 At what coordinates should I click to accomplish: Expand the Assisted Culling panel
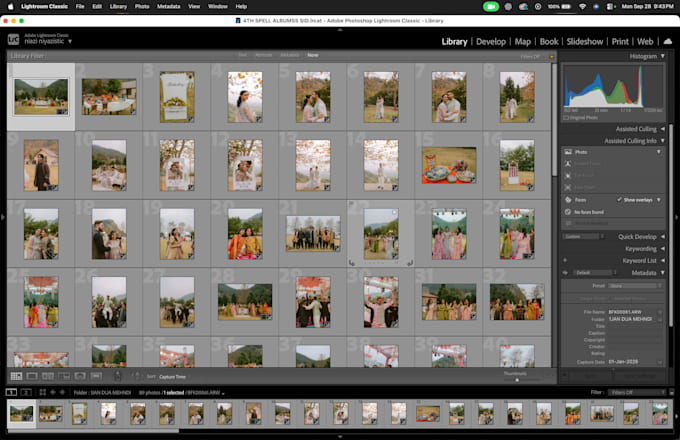pos(663,129)
